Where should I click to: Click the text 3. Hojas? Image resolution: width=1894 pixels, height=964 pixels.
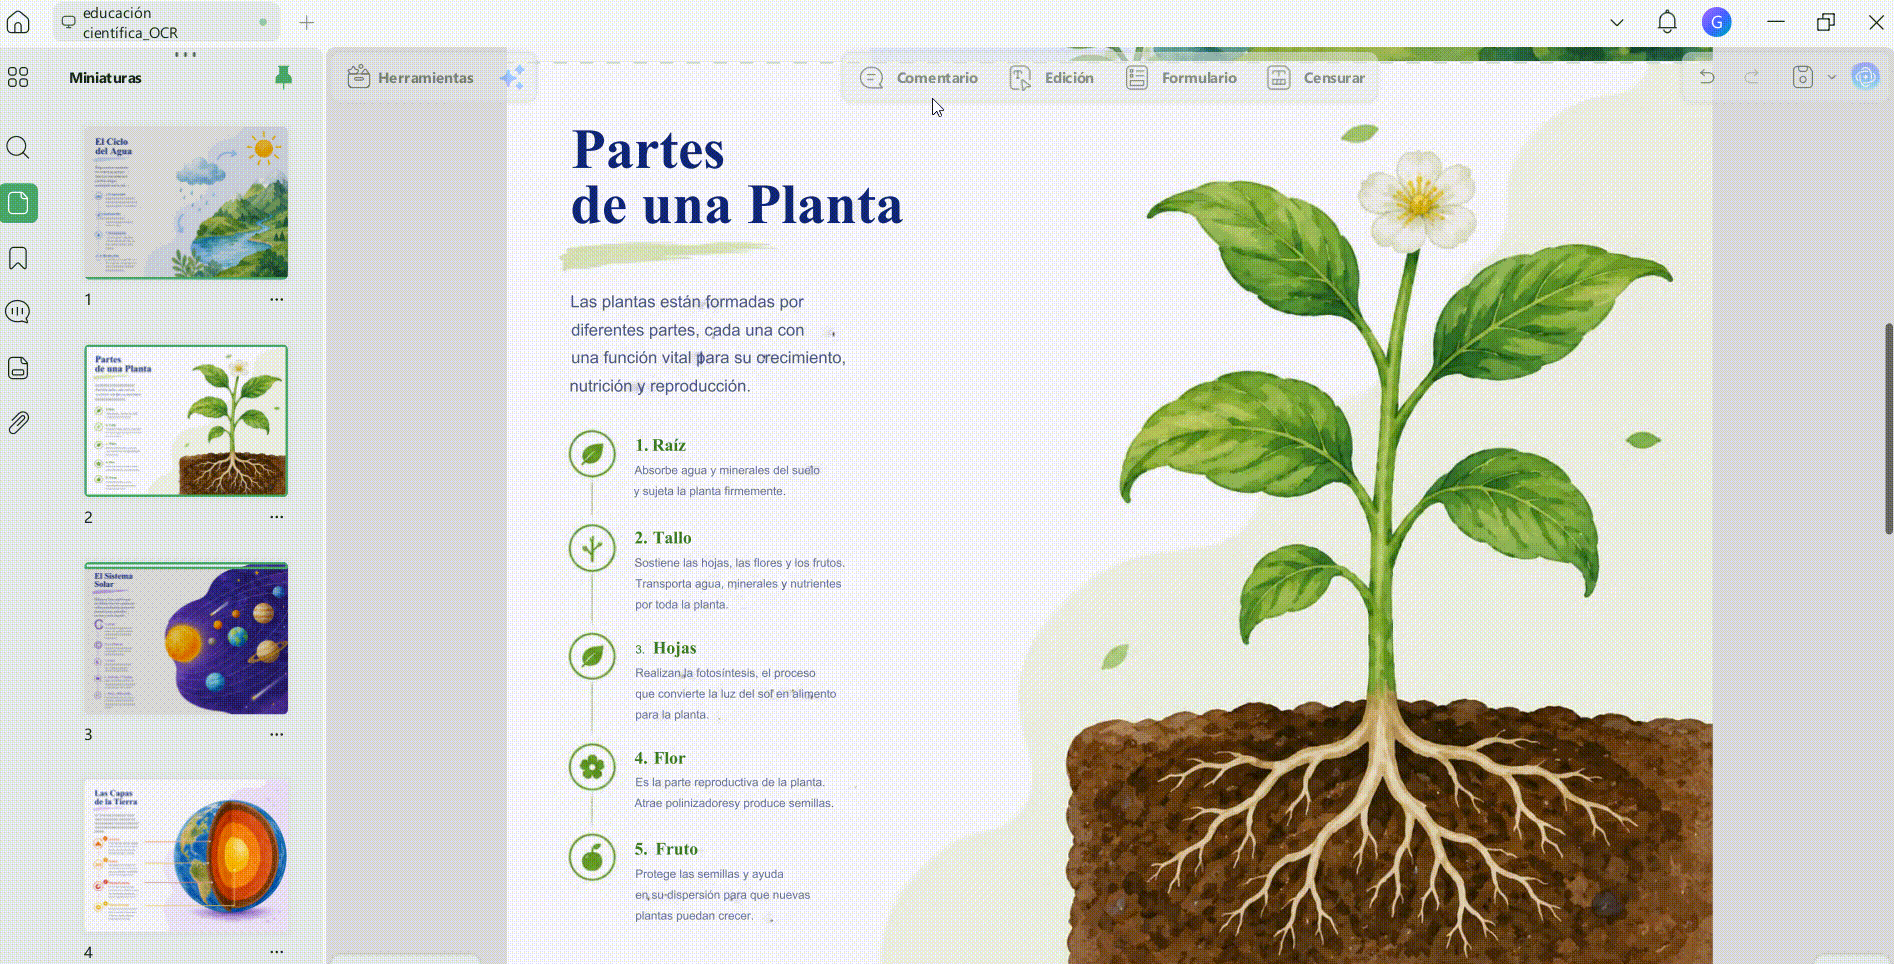[666, 648]
